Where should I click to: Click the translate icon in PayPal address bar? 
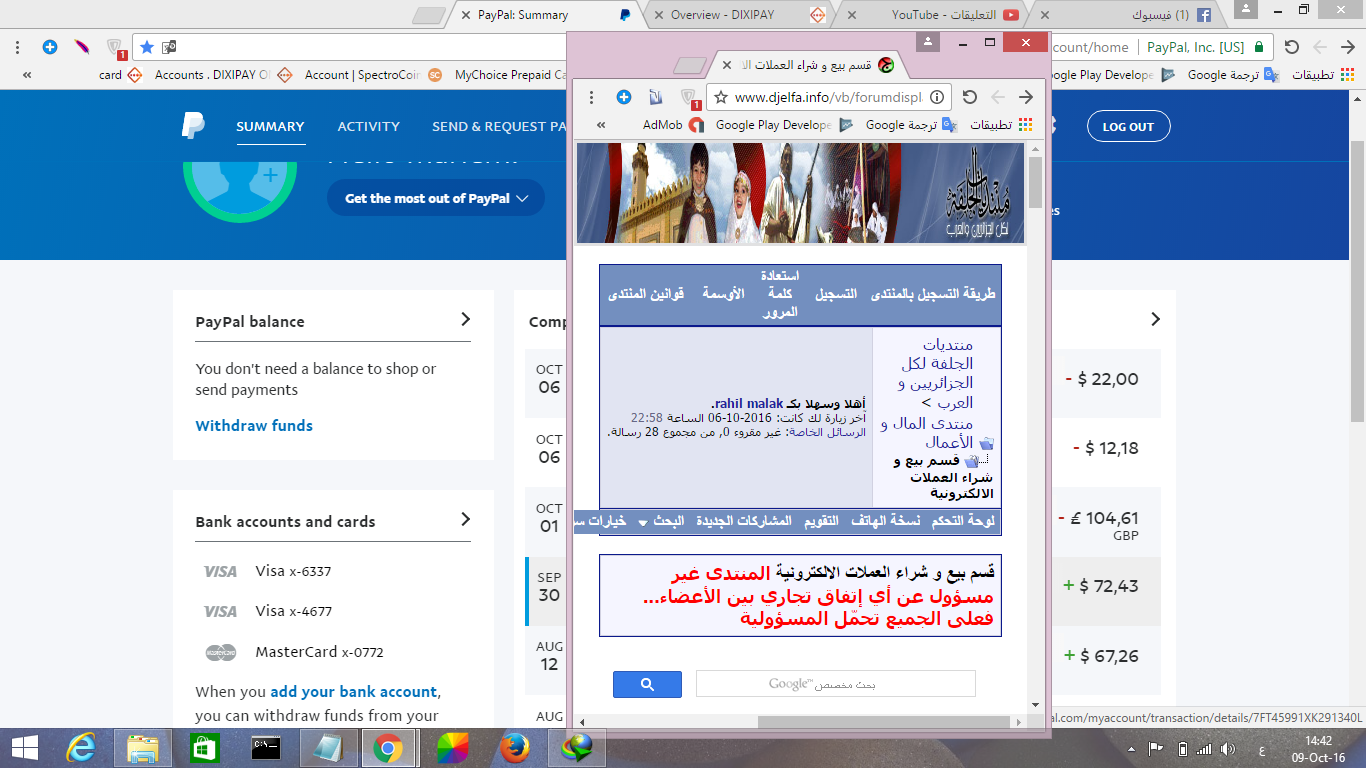(170, 47)
